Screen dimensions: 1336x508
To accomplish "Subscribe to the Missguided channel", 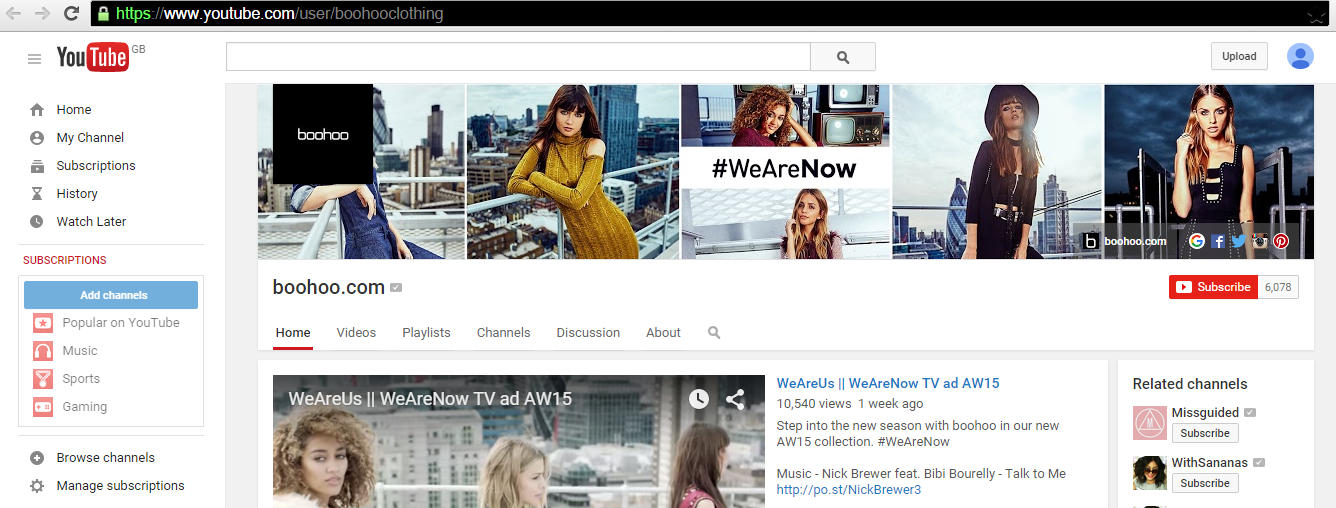I will click(1204, 433).
